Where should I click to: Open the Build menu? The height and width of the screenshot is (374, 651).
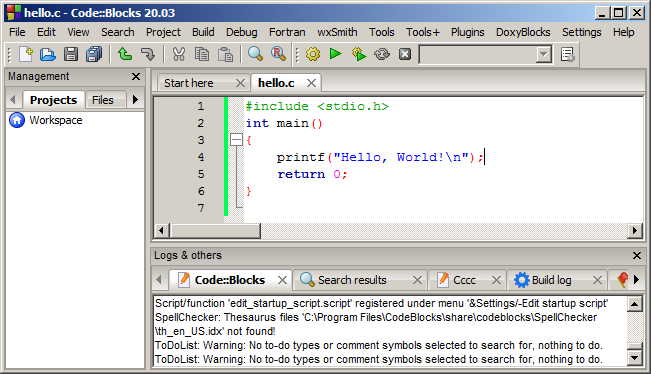tap(203, 32)
